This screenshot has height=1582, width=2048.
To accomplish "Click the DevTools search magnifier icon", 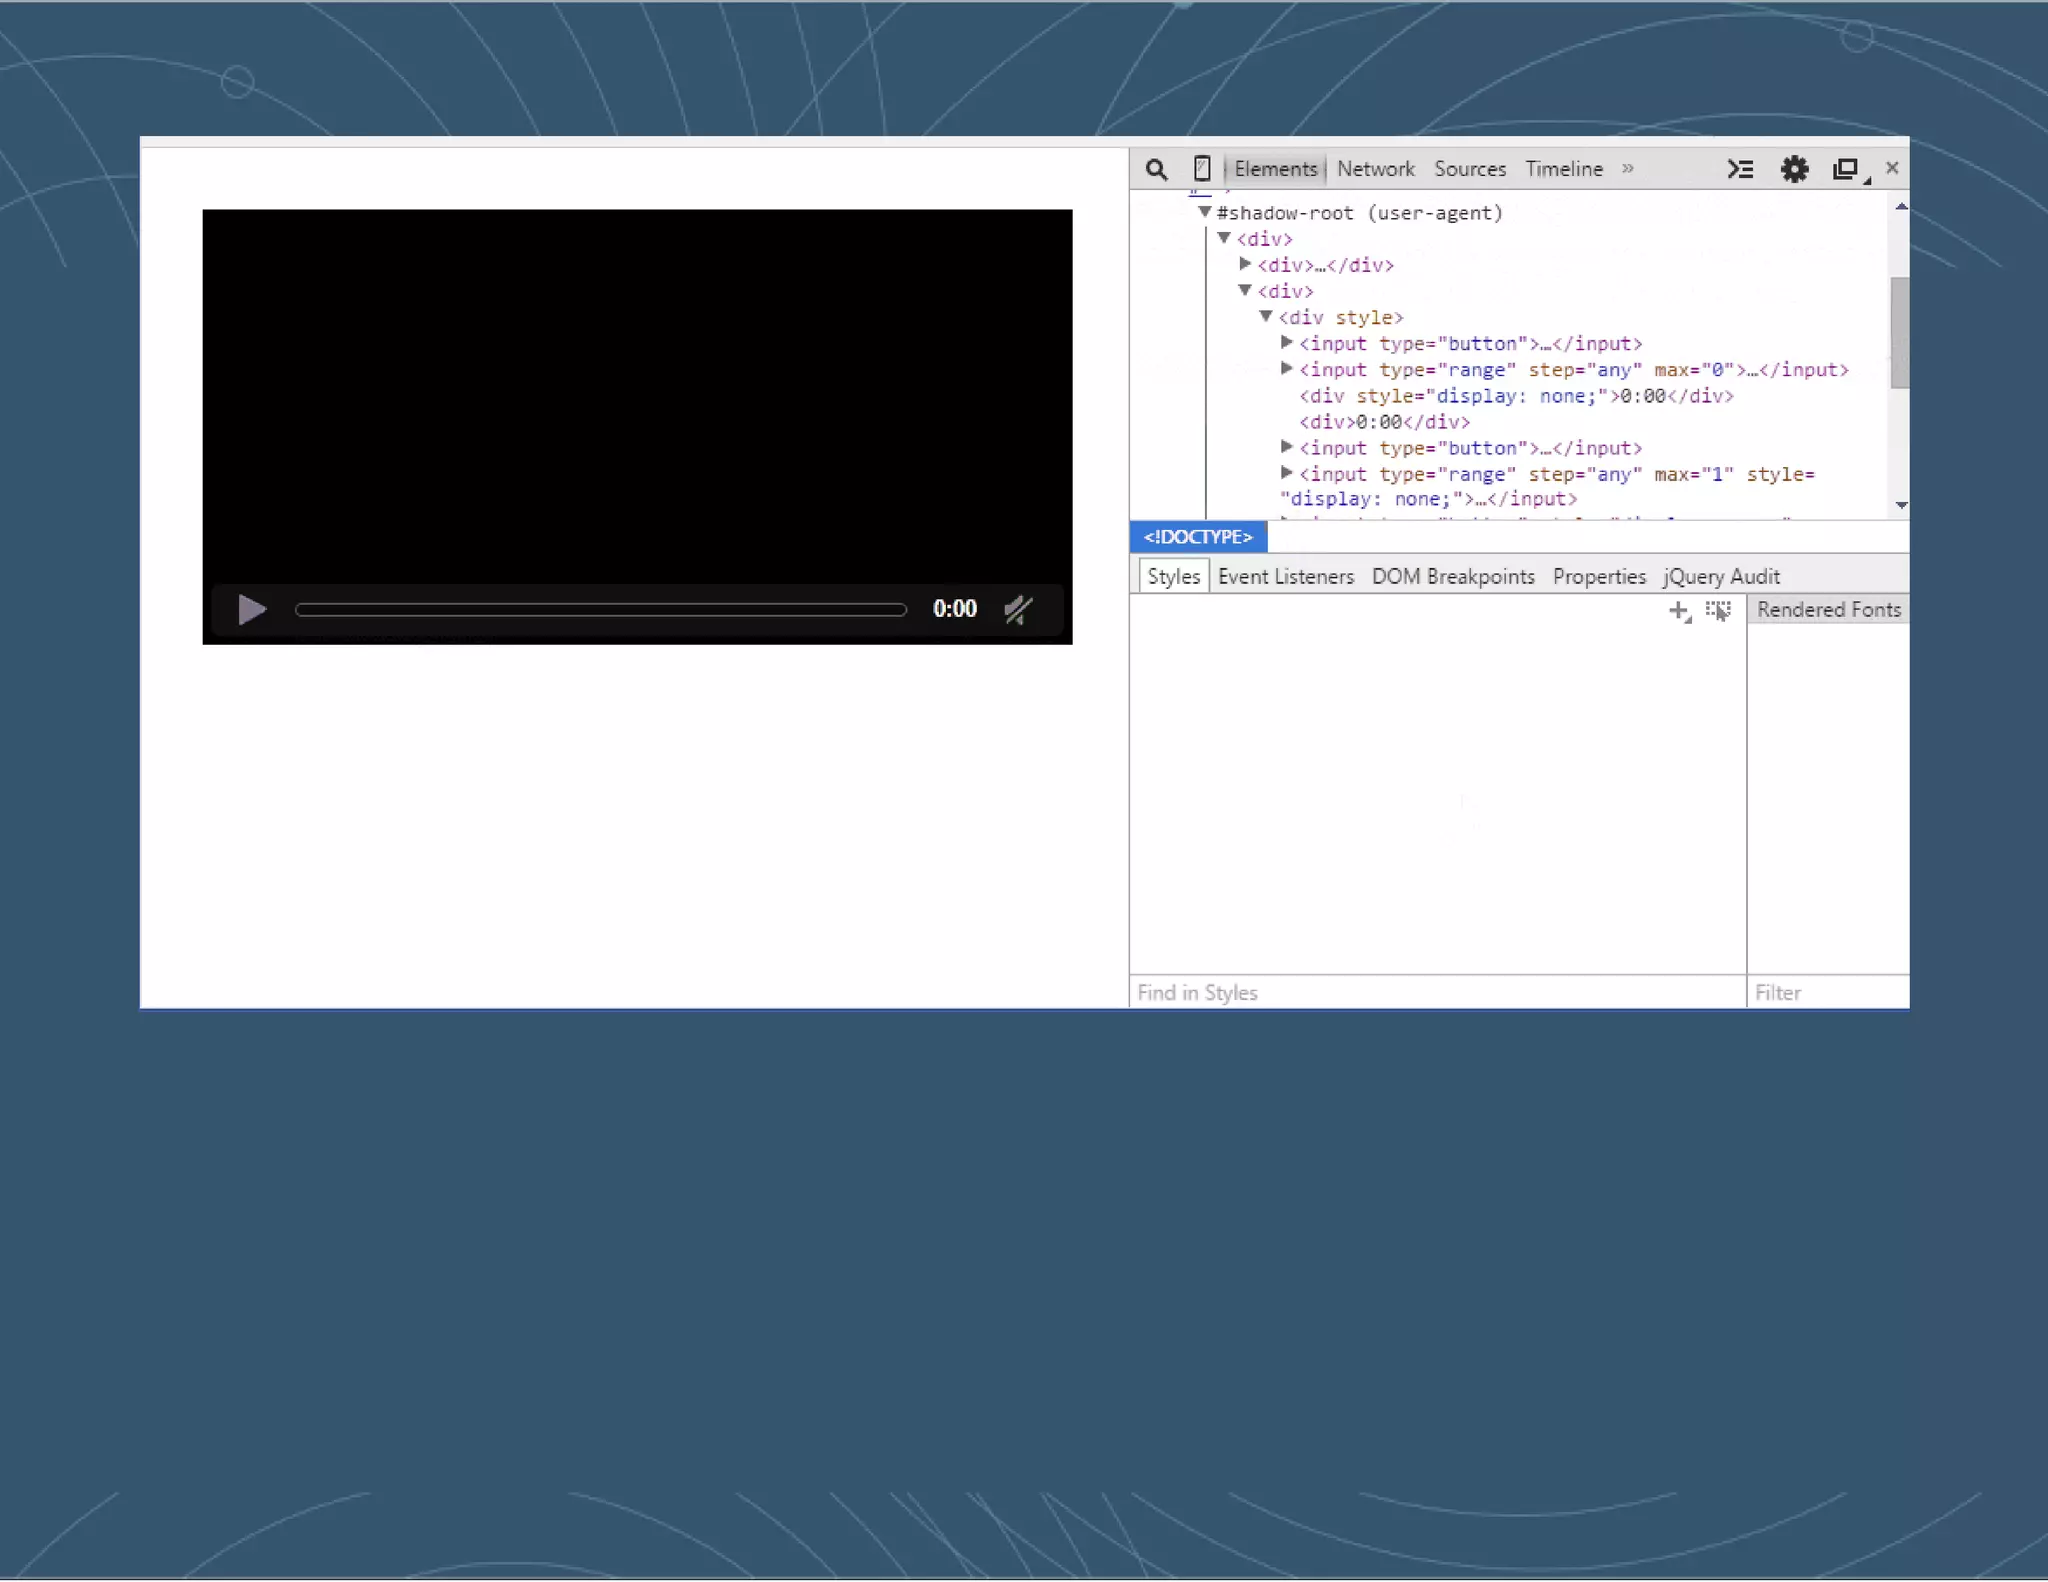I will tap(1156, 169).
